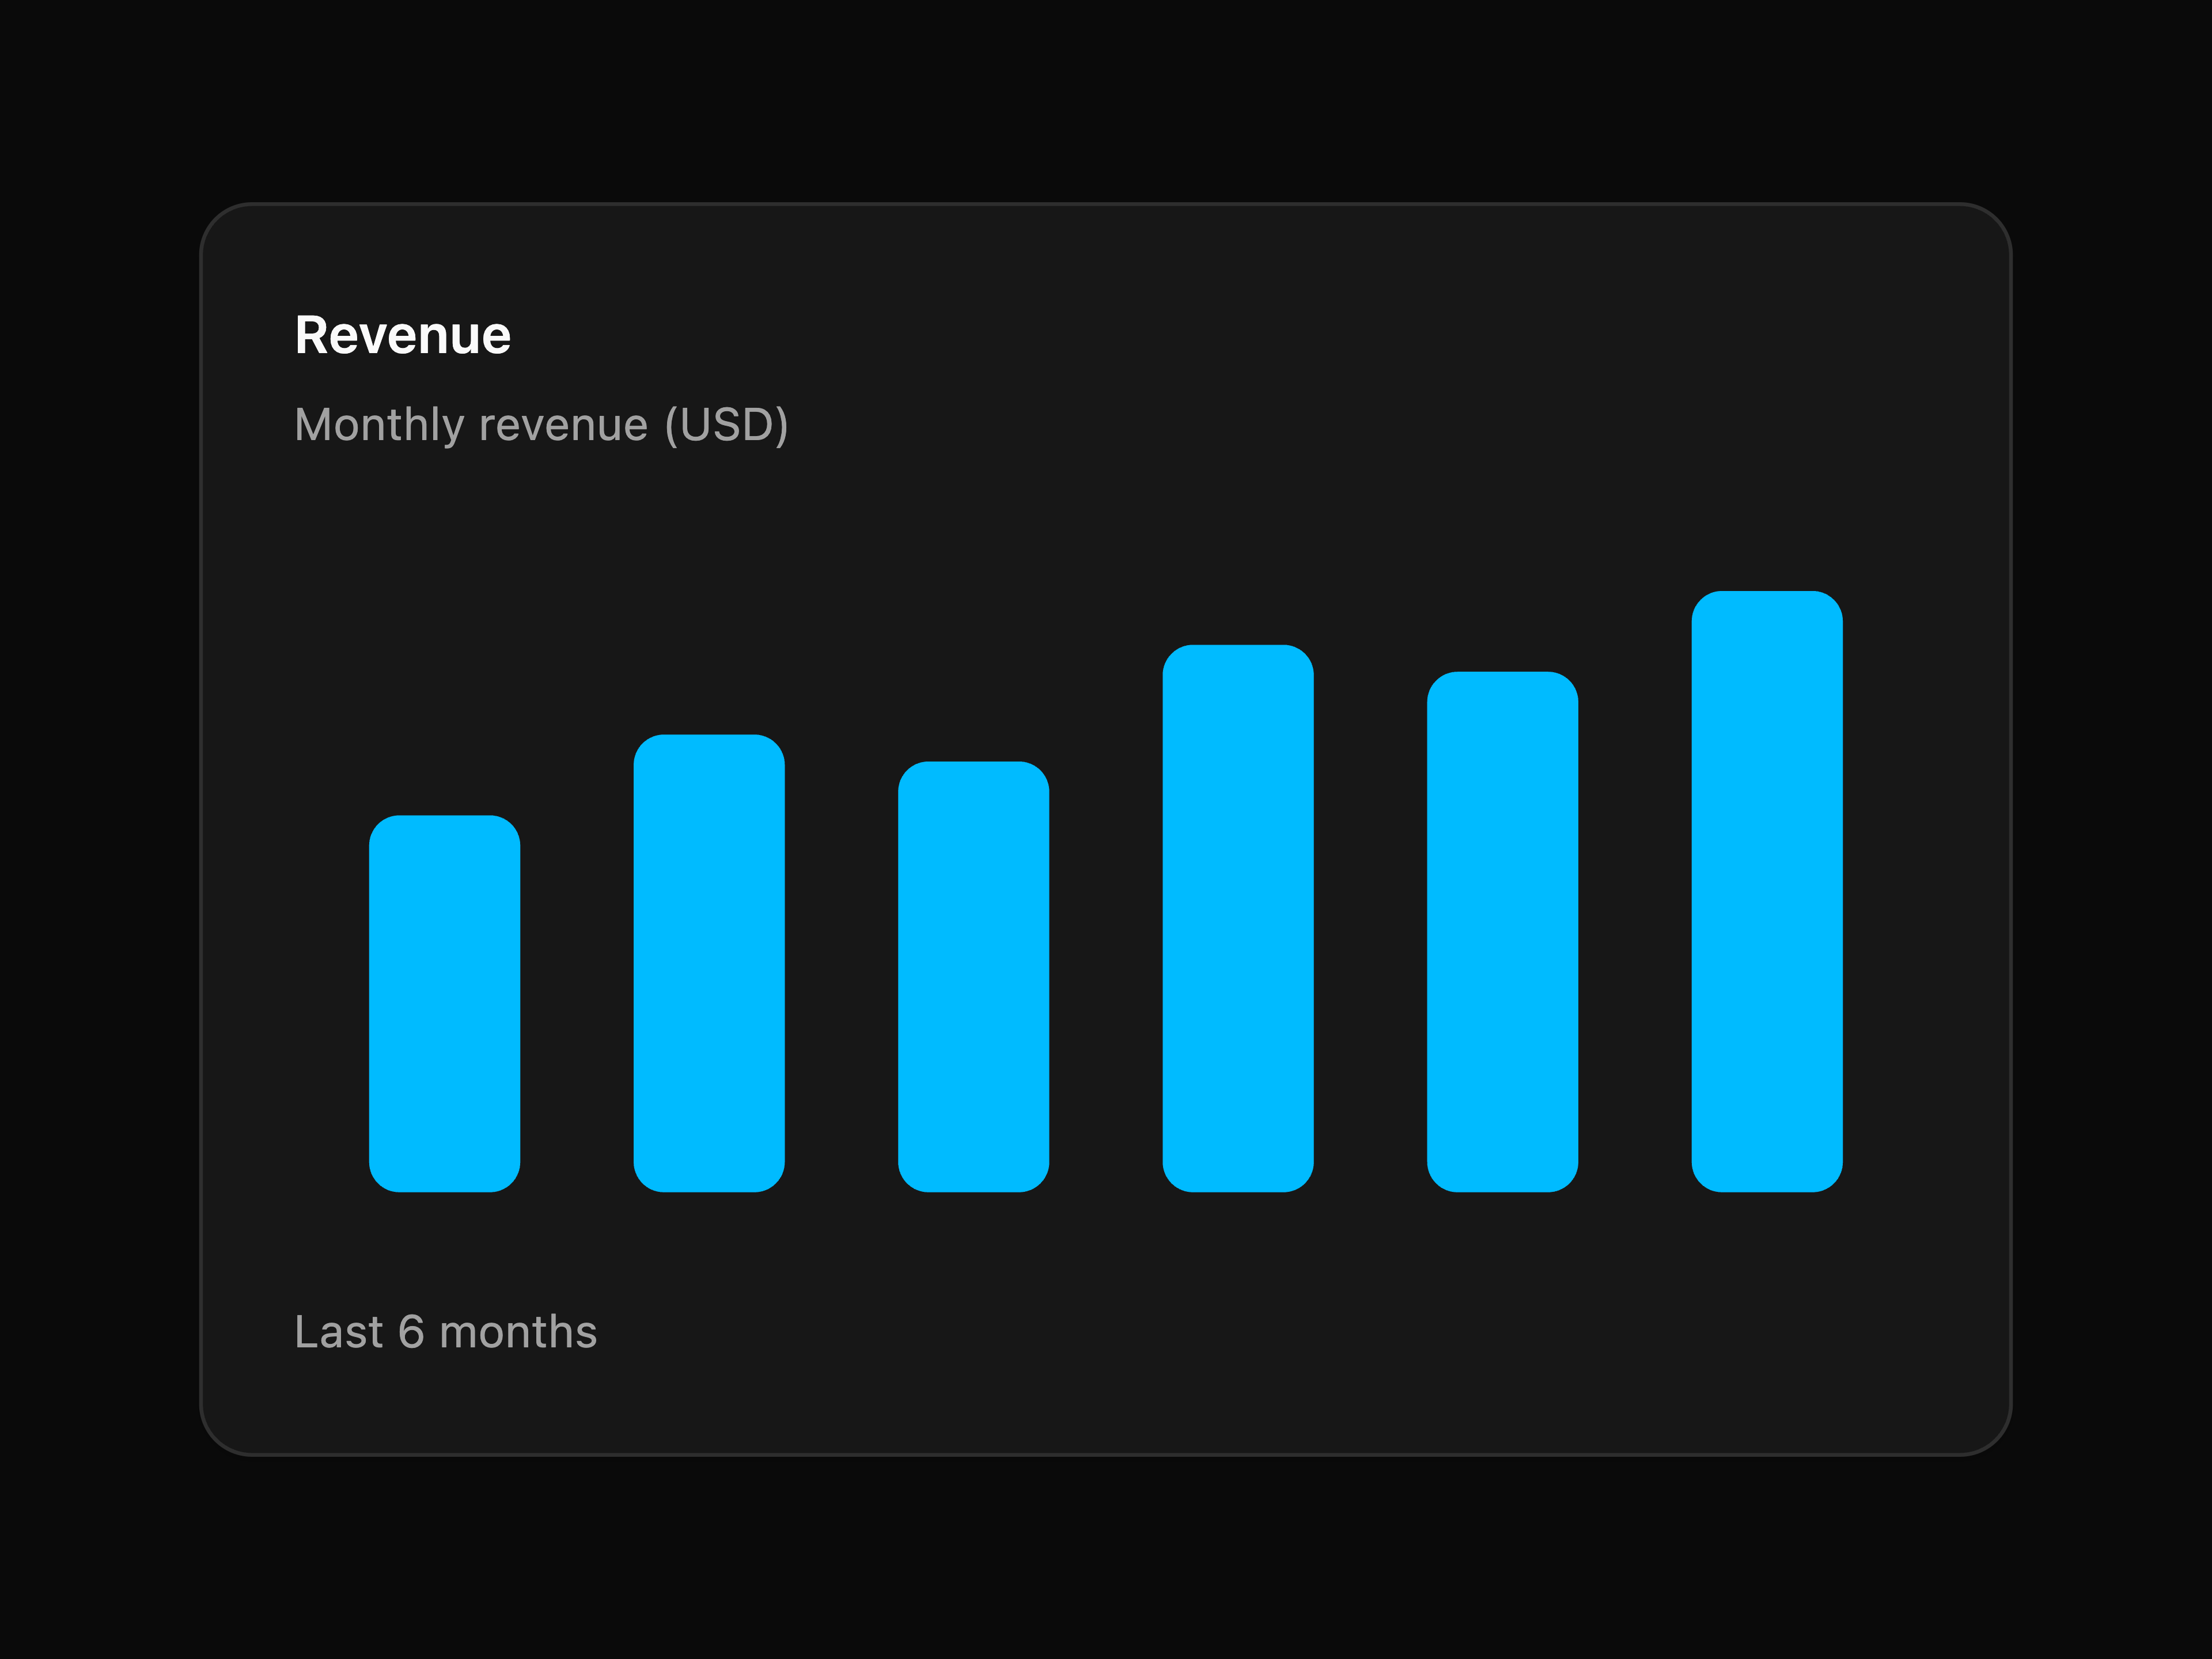Select the first, shortest revenue bar

pyautogui.click(x=444, y=1003)
